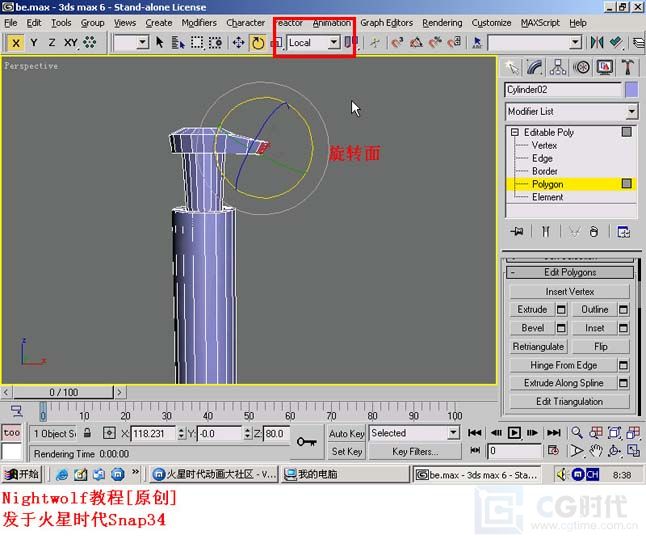The width and height of the screenshot is (646, 539).
Task: Click the X coordinate value field
Action: click(153, 434)
